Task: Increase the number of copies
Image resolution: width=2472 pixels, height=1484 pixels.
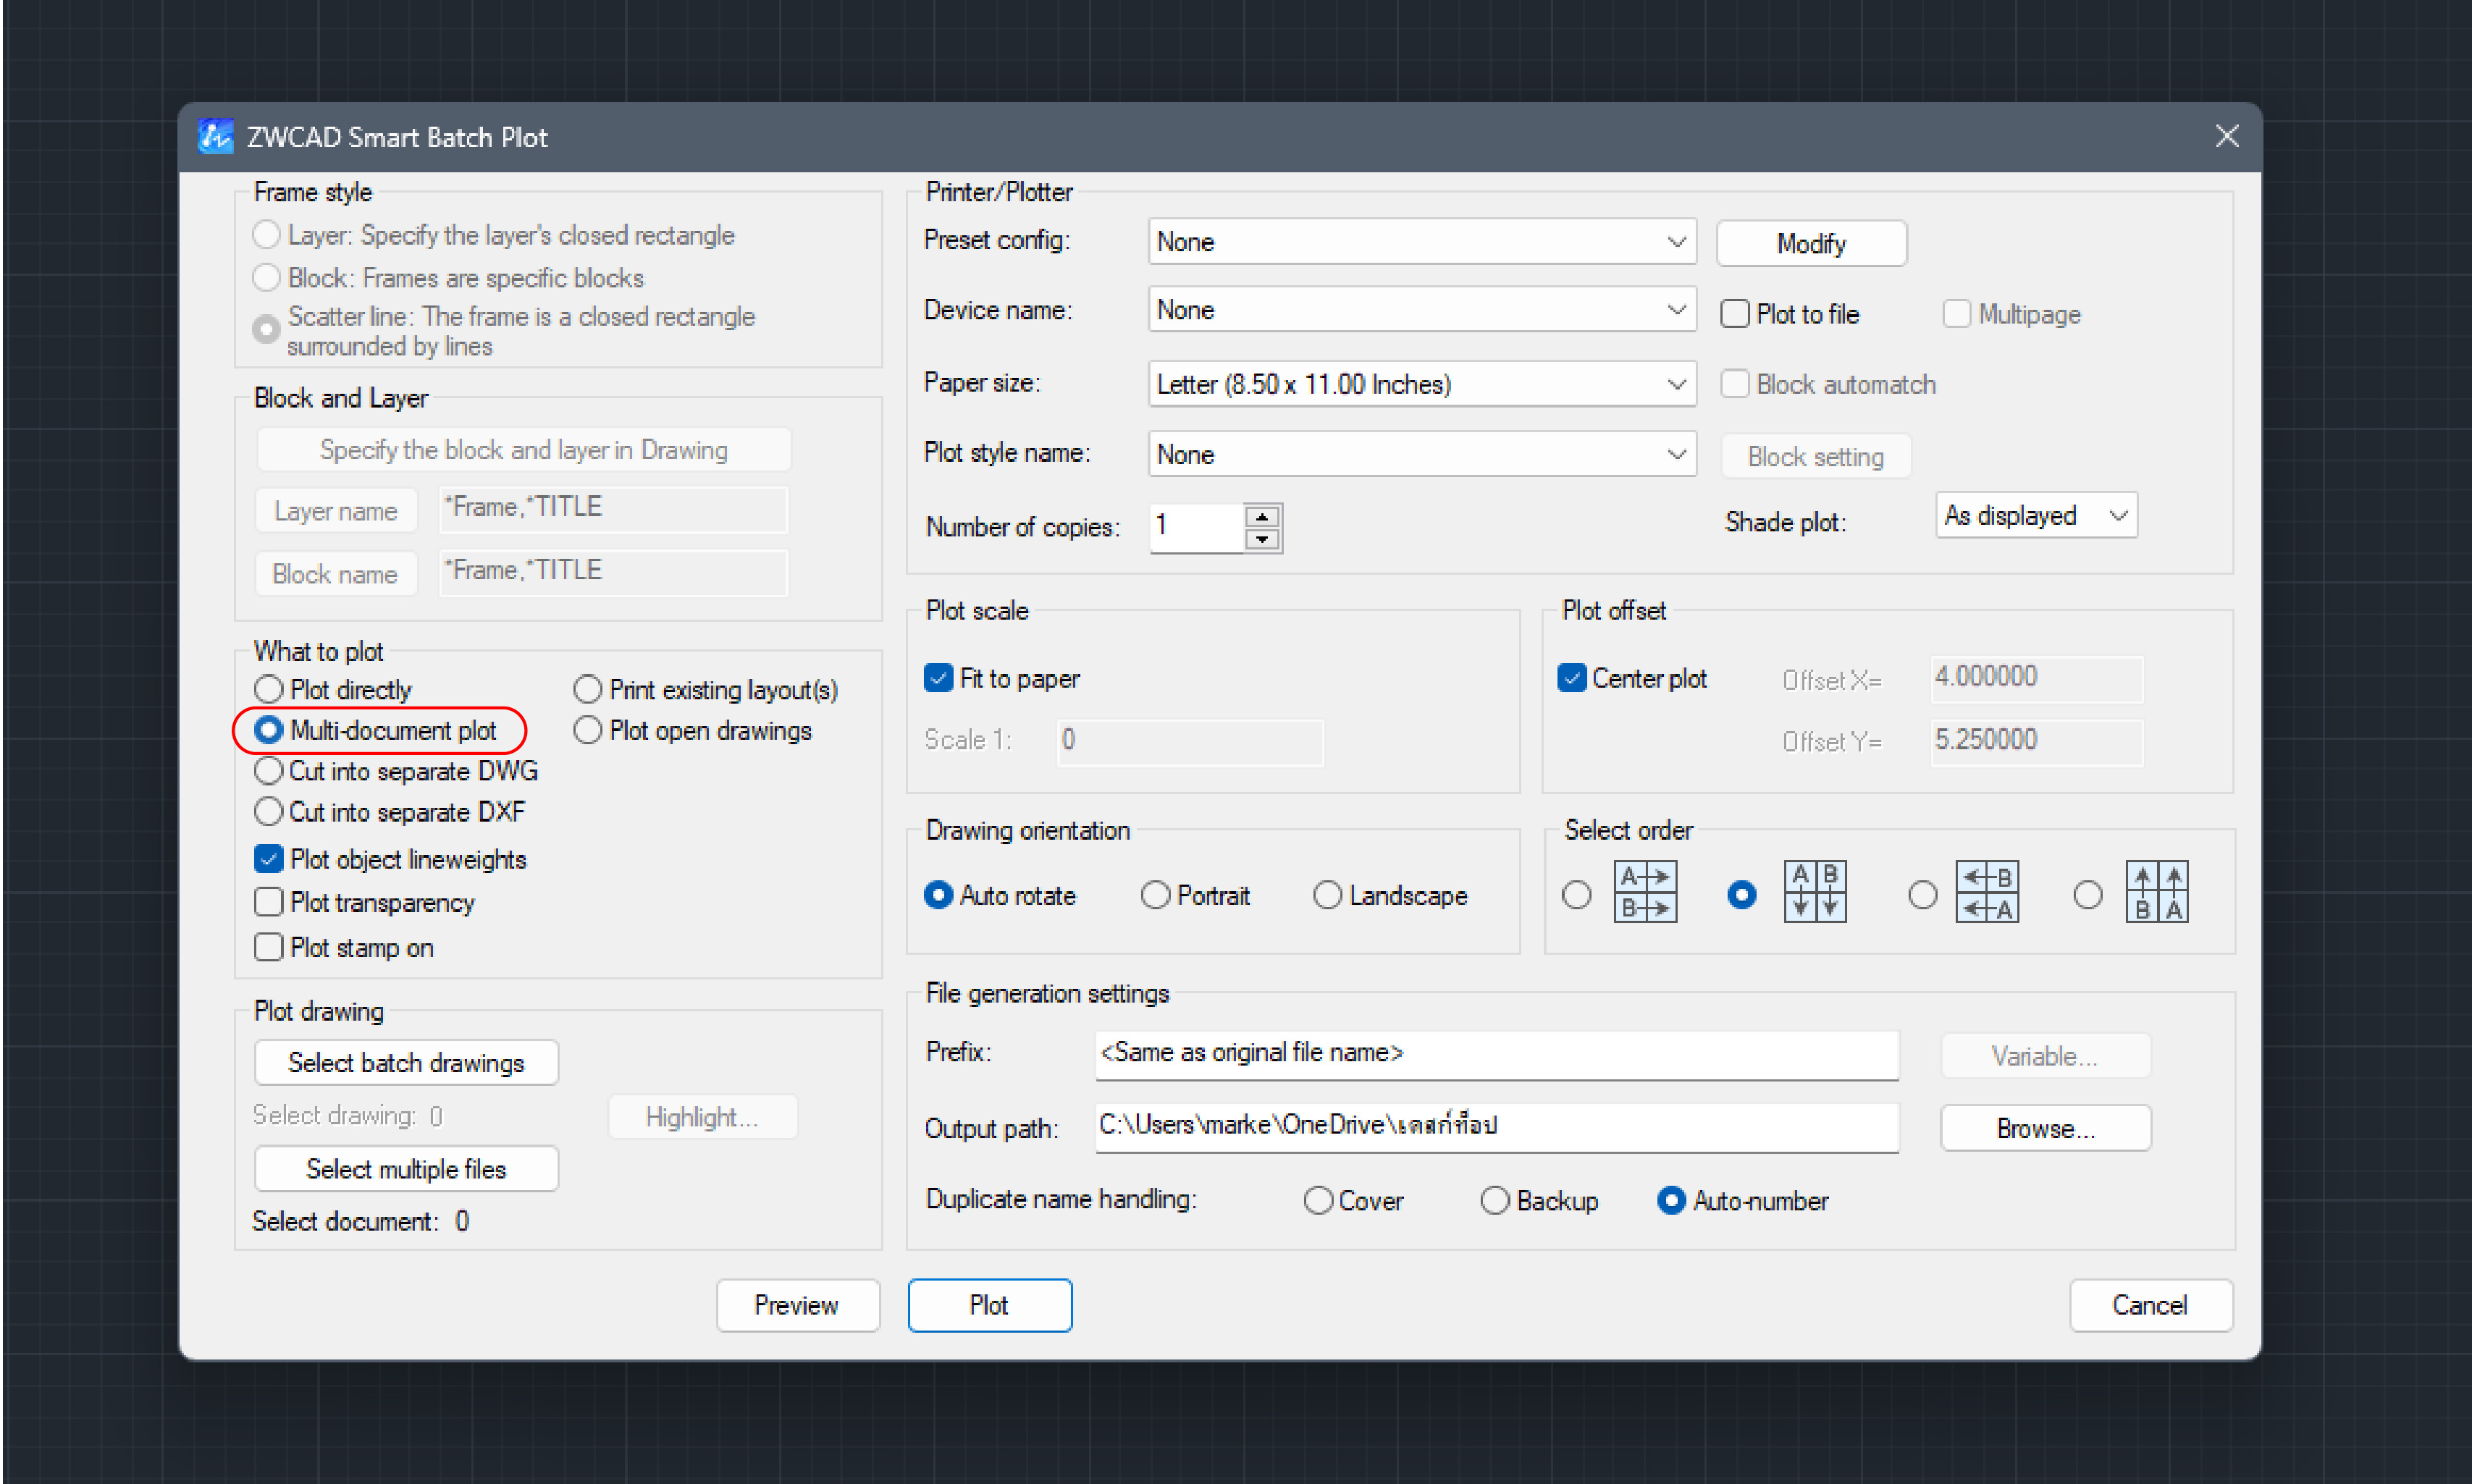Action: click(1262, 517)
